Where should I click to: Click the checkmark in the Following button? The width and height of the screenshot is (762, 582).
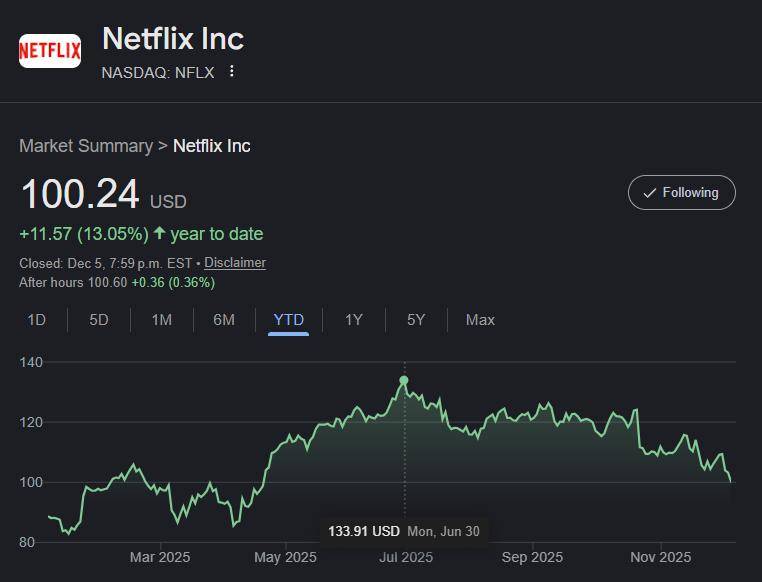[649, 193]
